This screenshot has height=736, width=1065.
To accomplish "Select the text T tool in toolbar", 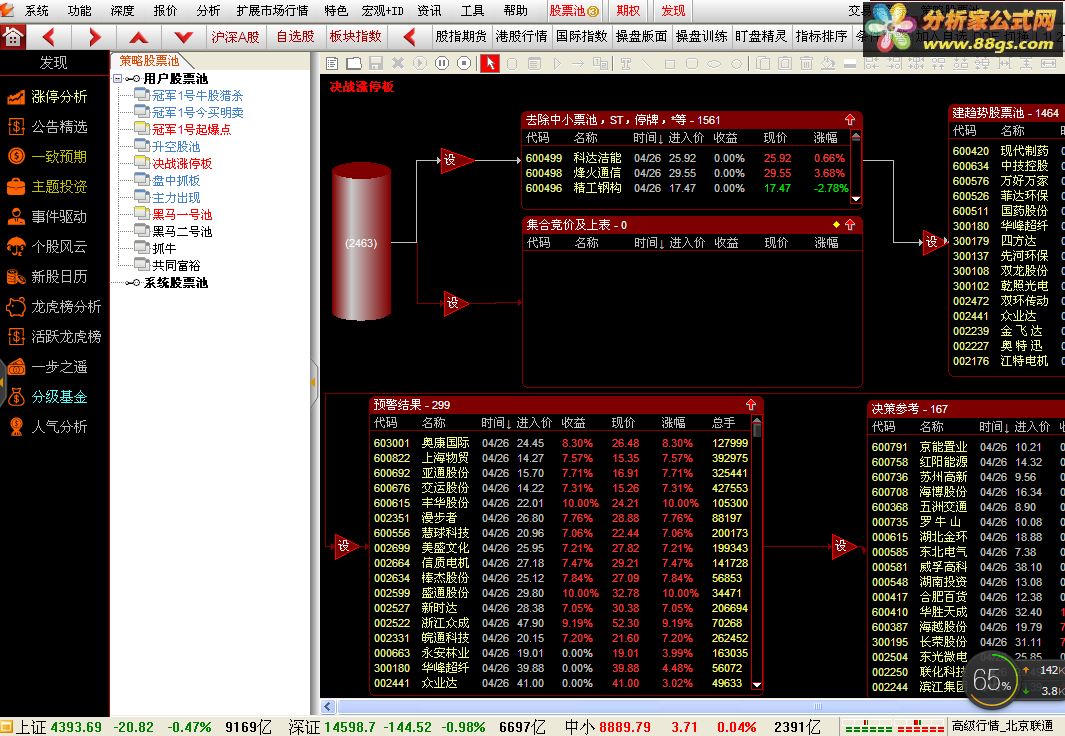I will [626, 63].
